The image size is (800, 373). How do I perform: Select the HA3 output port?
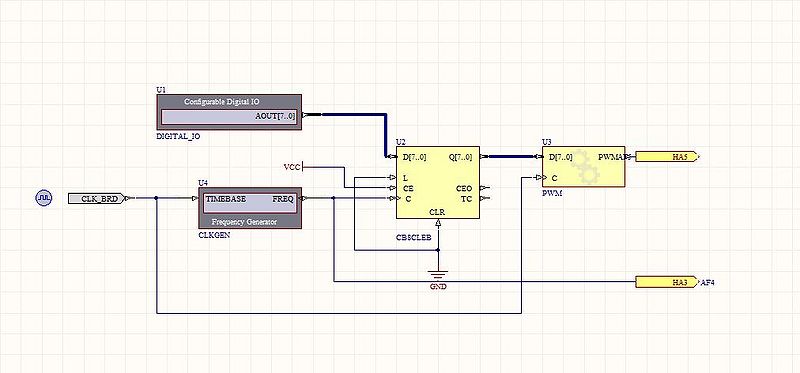coord(666,282)
